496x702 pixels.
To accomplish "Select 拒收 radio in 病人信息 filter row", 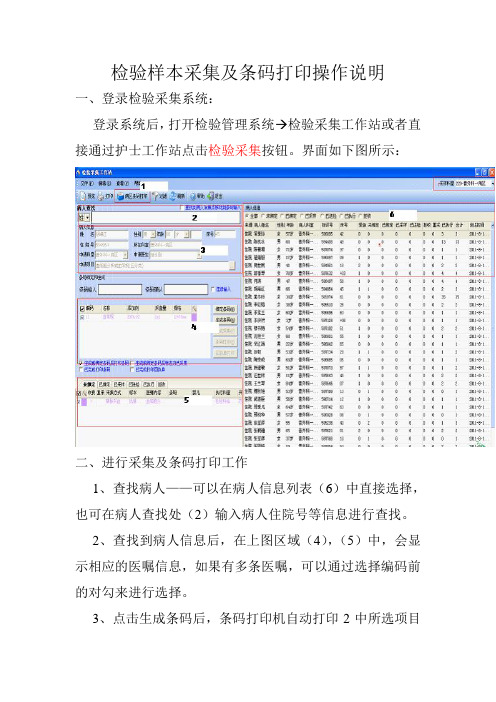I will (x=360, y=216).
